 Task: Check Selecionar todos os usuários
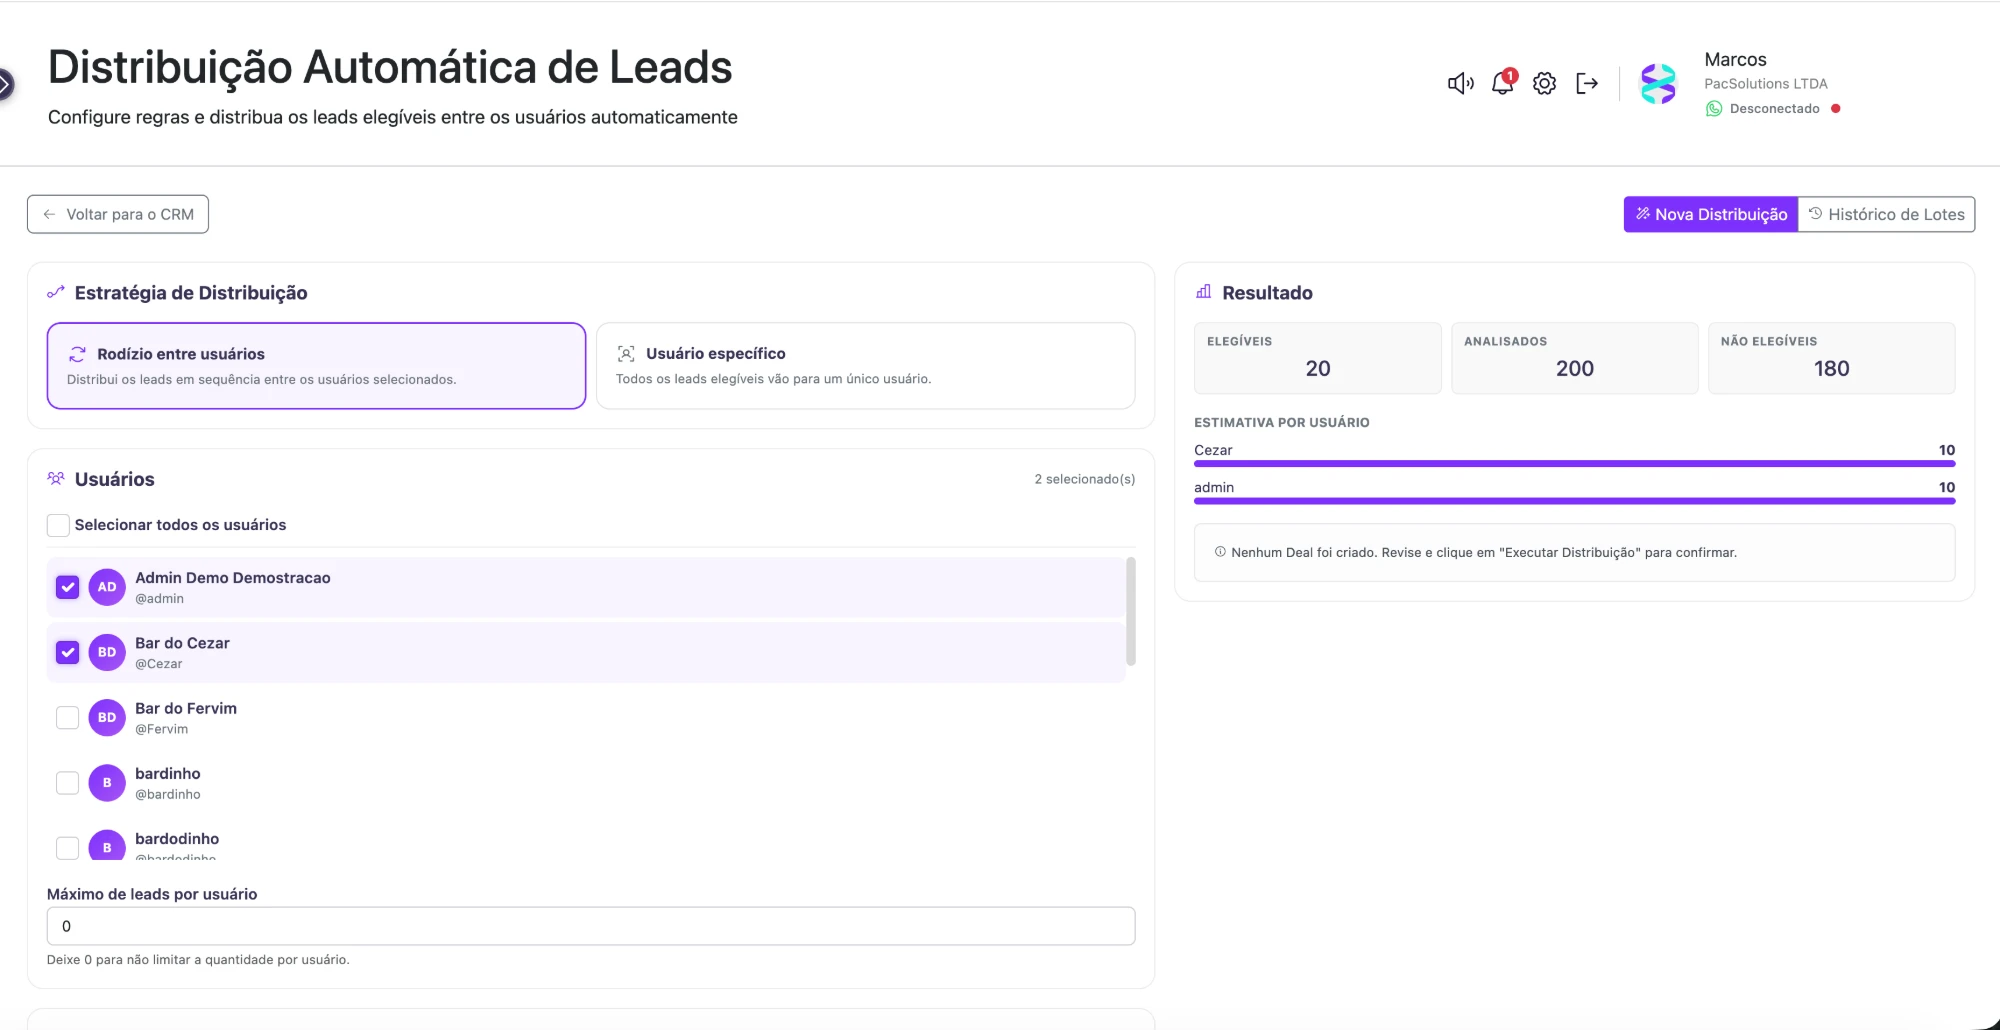pyautogui.click(x=58, y=525)
